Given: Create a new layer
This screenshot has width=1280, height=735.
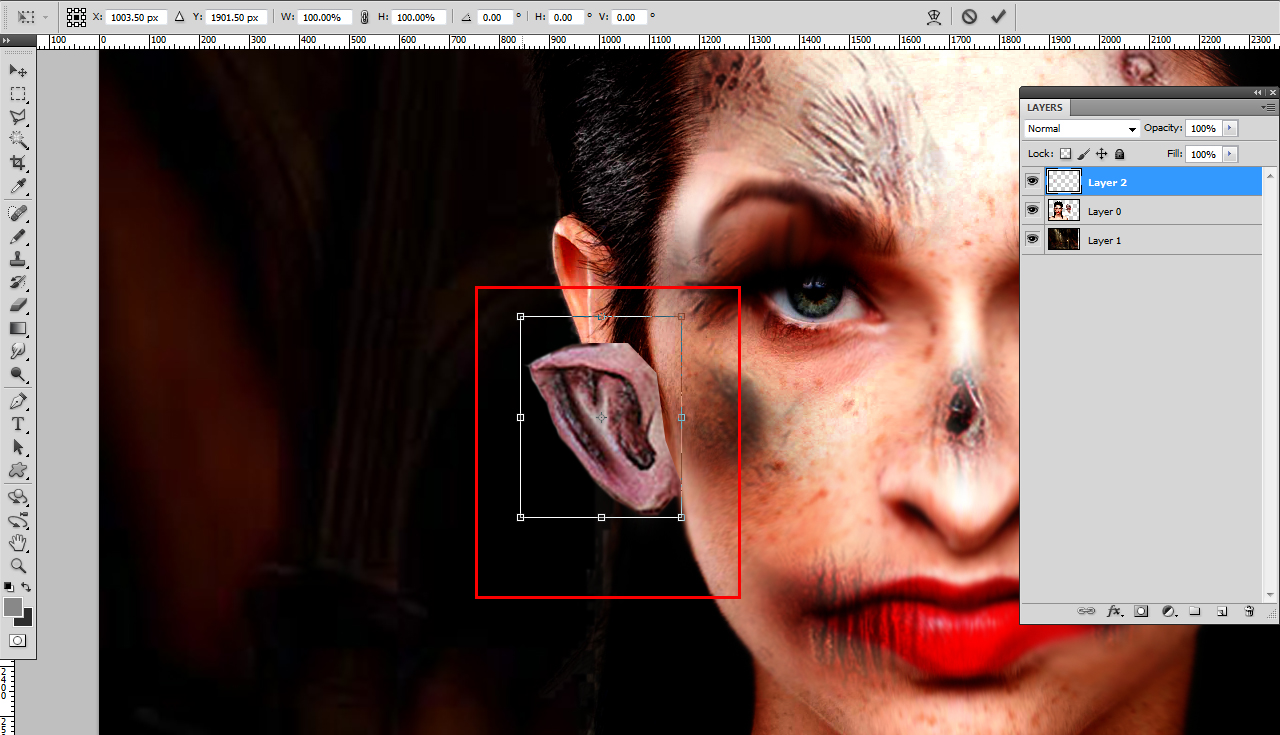Looking at the screenshot, I should (1222, 611).
